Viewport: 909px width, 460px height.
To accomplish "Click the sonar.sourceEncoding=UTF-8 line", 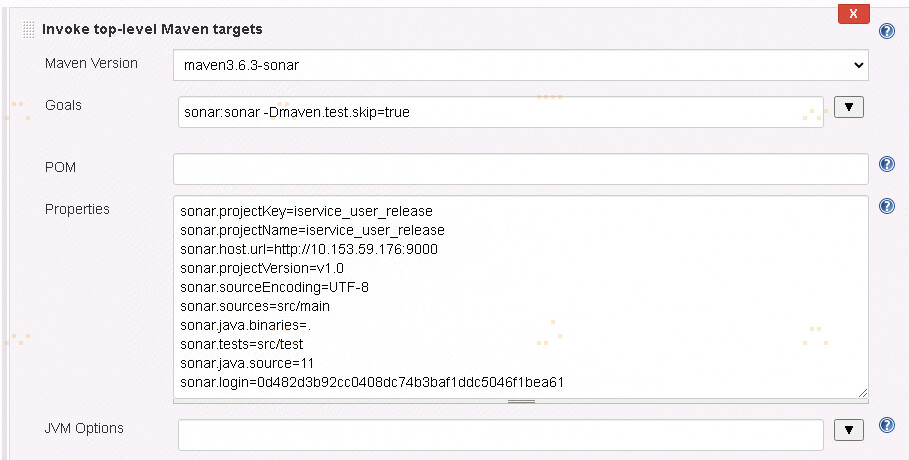I will pyautogui.click(x=274, y=287).
